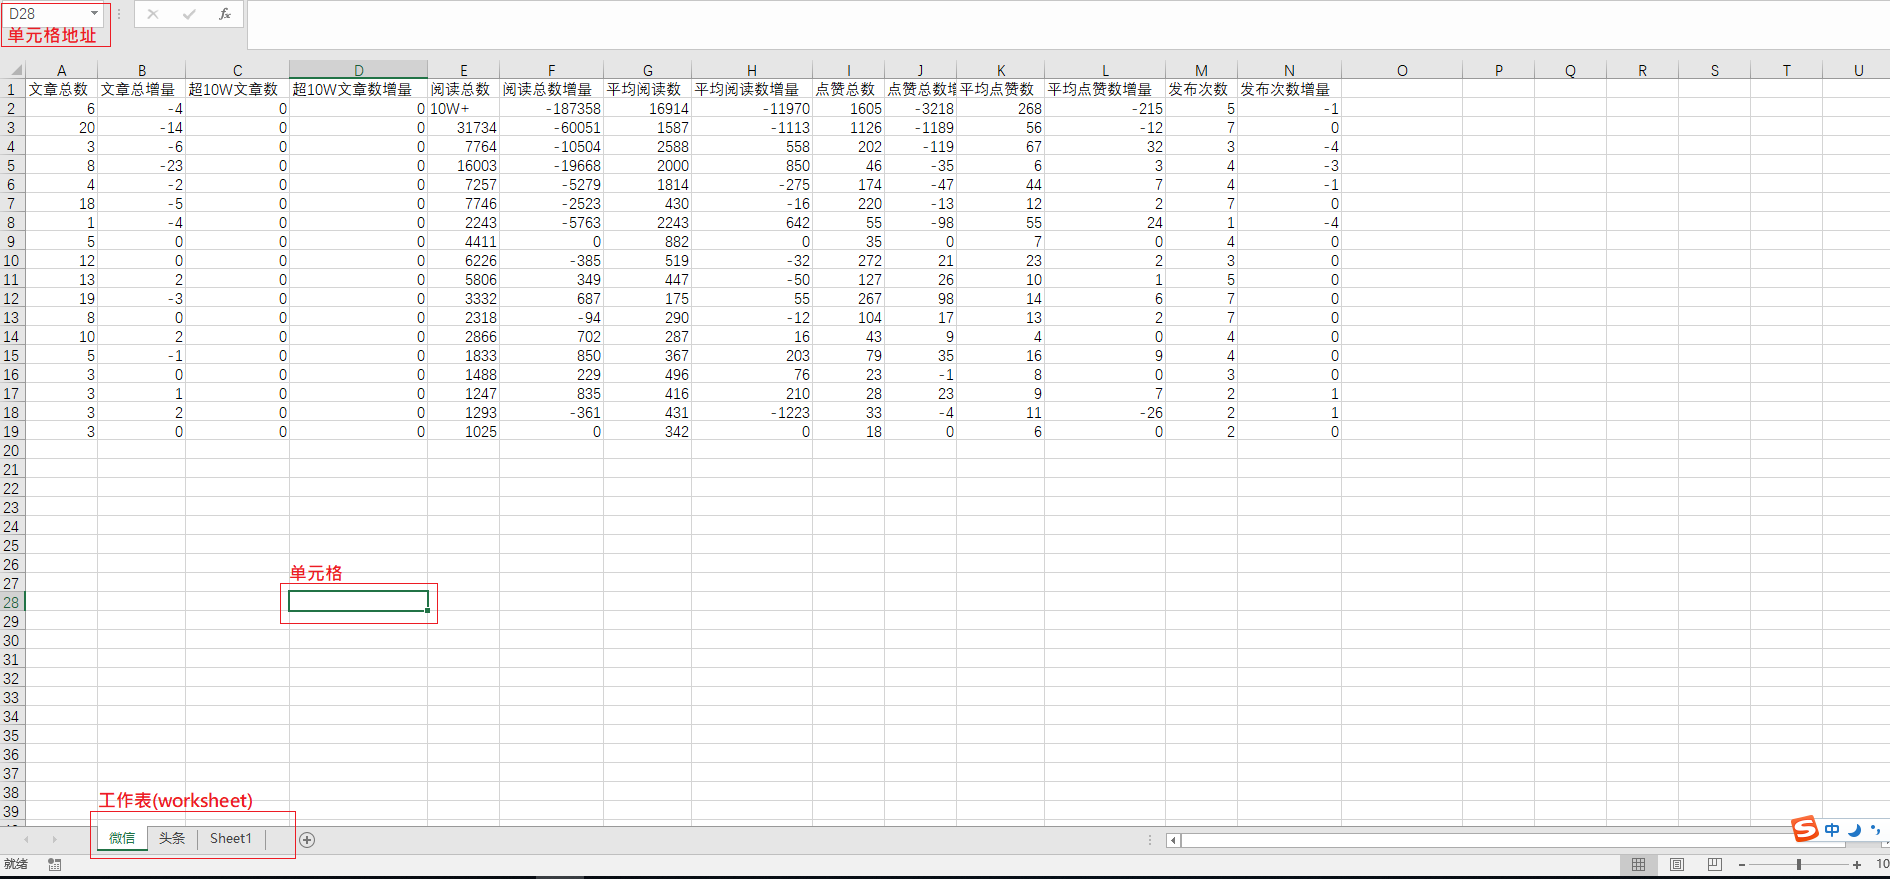This screenshot has height=879, width=1890.
Task: Select the cell containing 10W+
Action: click(x=464, y=109)
